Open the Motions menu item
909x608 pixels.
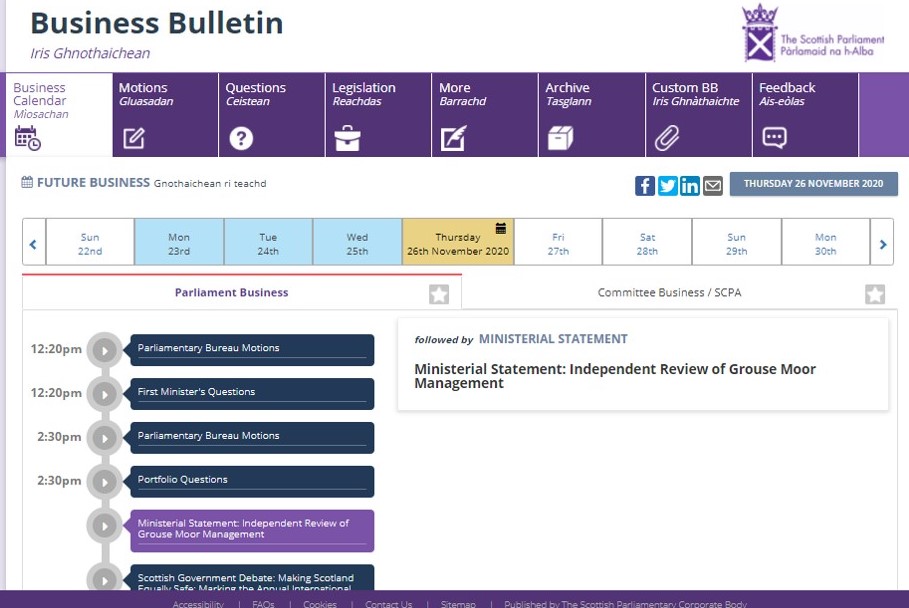[x=165, y=115]
